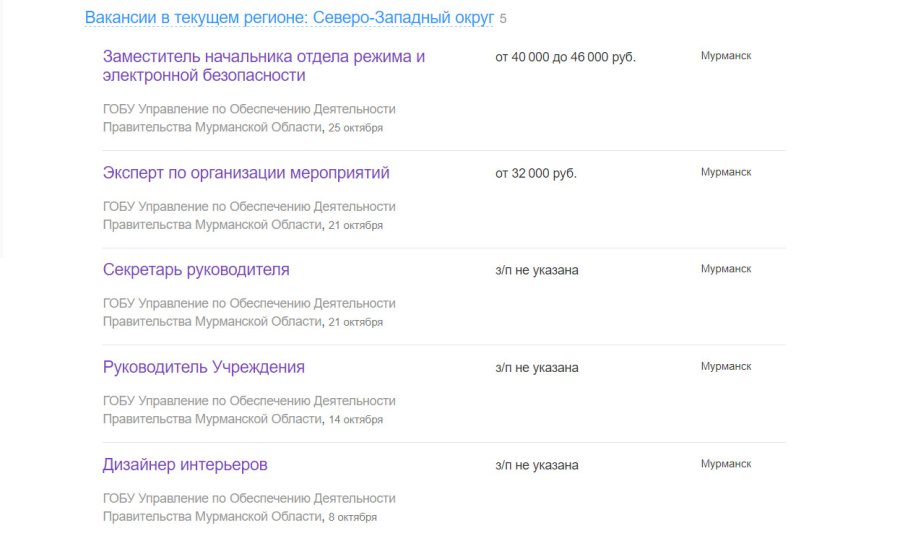
Task: Click the 8 октября posting date
Action: (x=352, y=517)
